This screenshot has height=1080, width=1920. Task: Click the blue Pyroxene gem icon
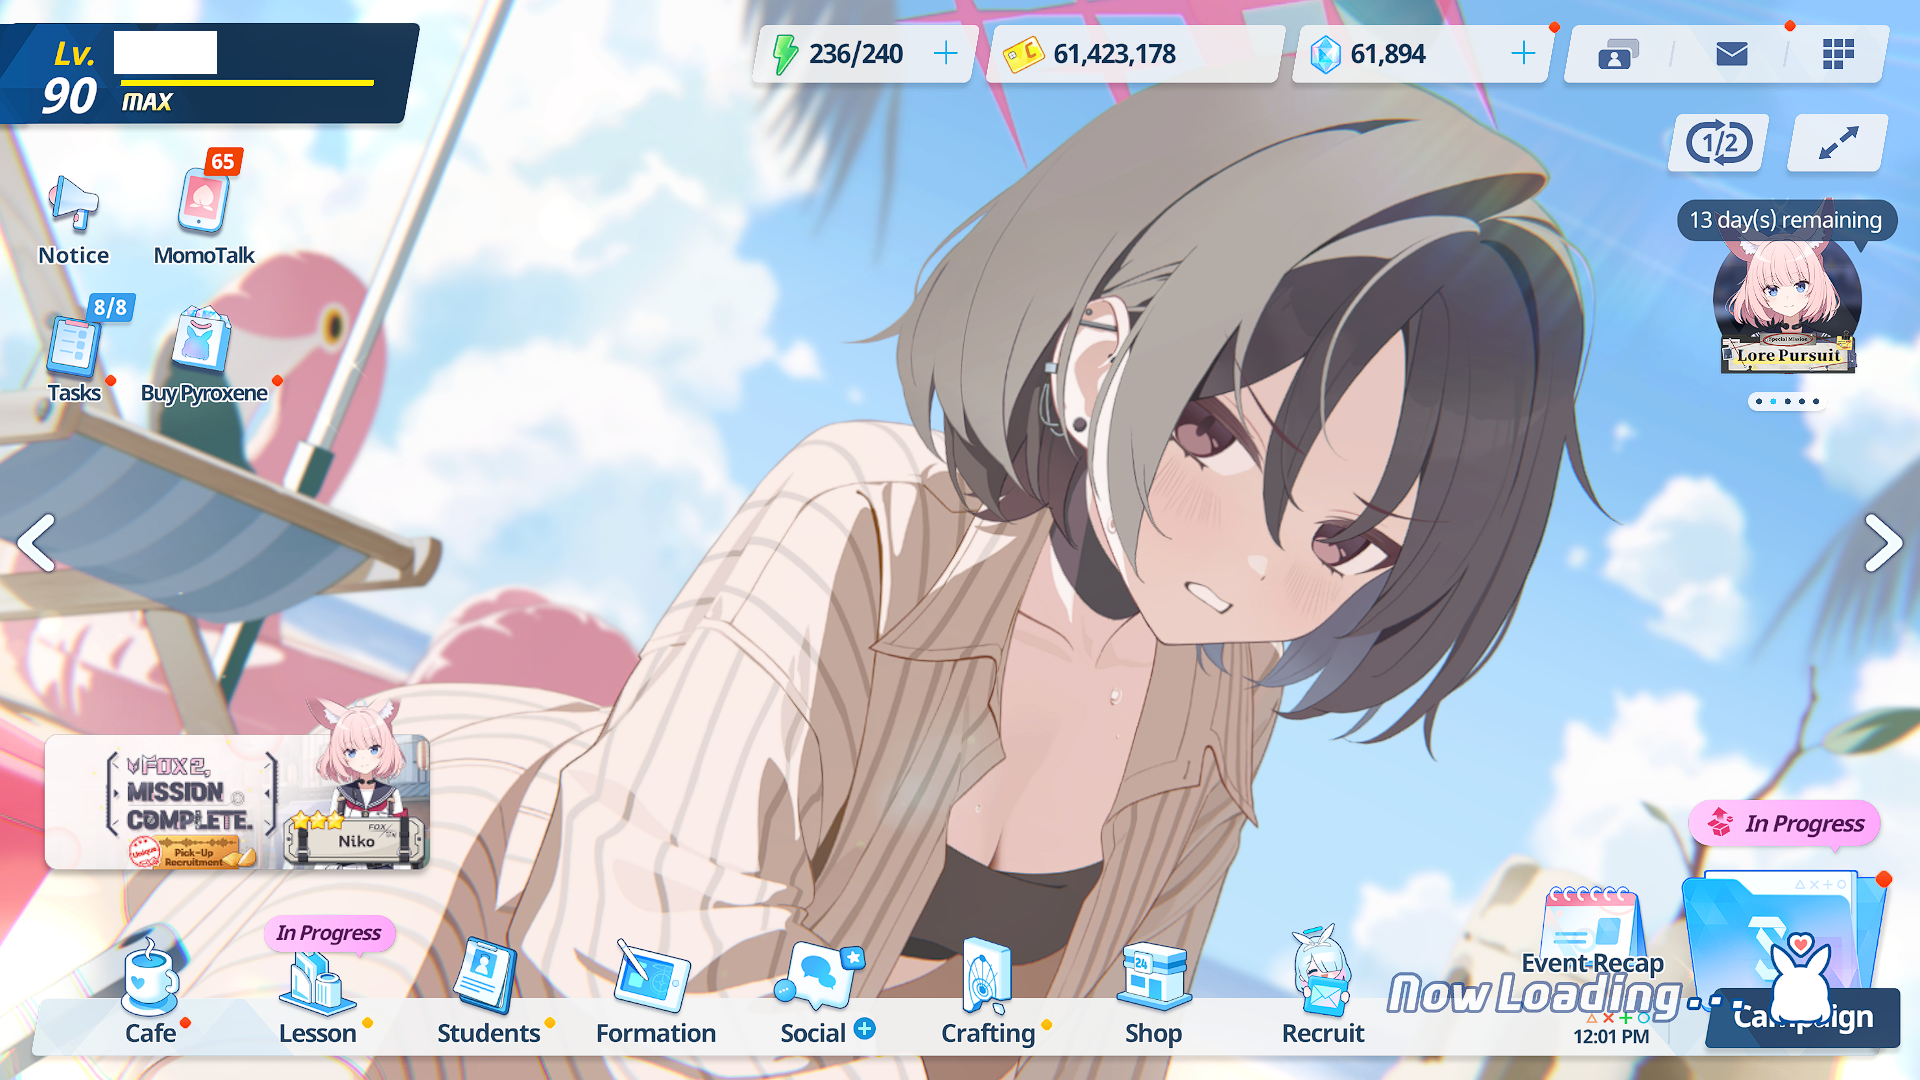[x=1325, y=54]
